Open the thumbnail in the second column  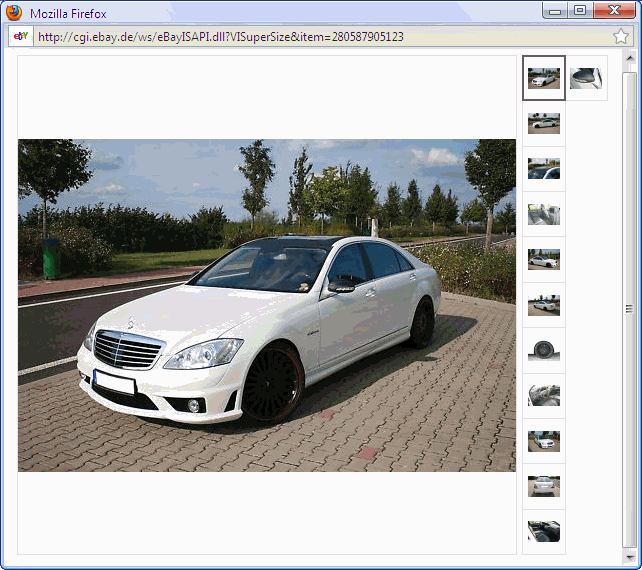pyautogui.click(x=586, y=78)
